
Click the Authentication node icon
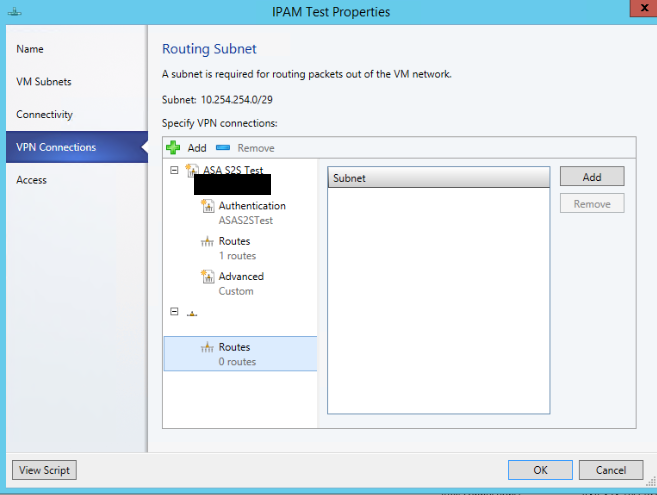point(208,206)
